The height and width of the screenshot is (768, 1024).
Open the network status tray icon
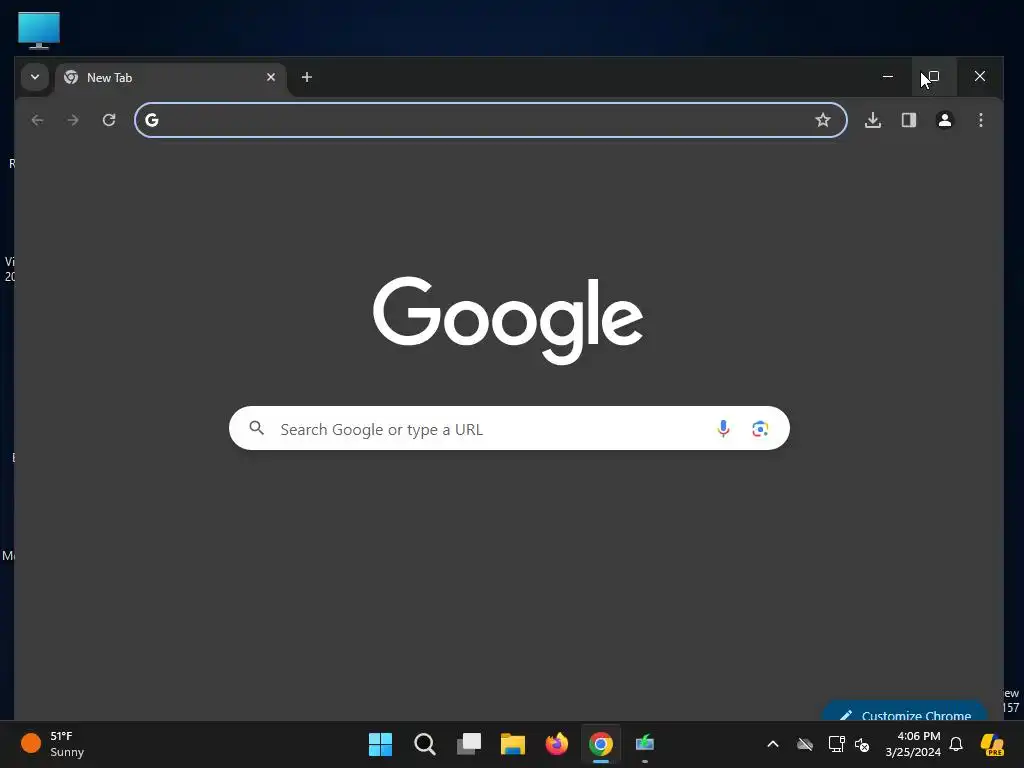pos(836,744)
